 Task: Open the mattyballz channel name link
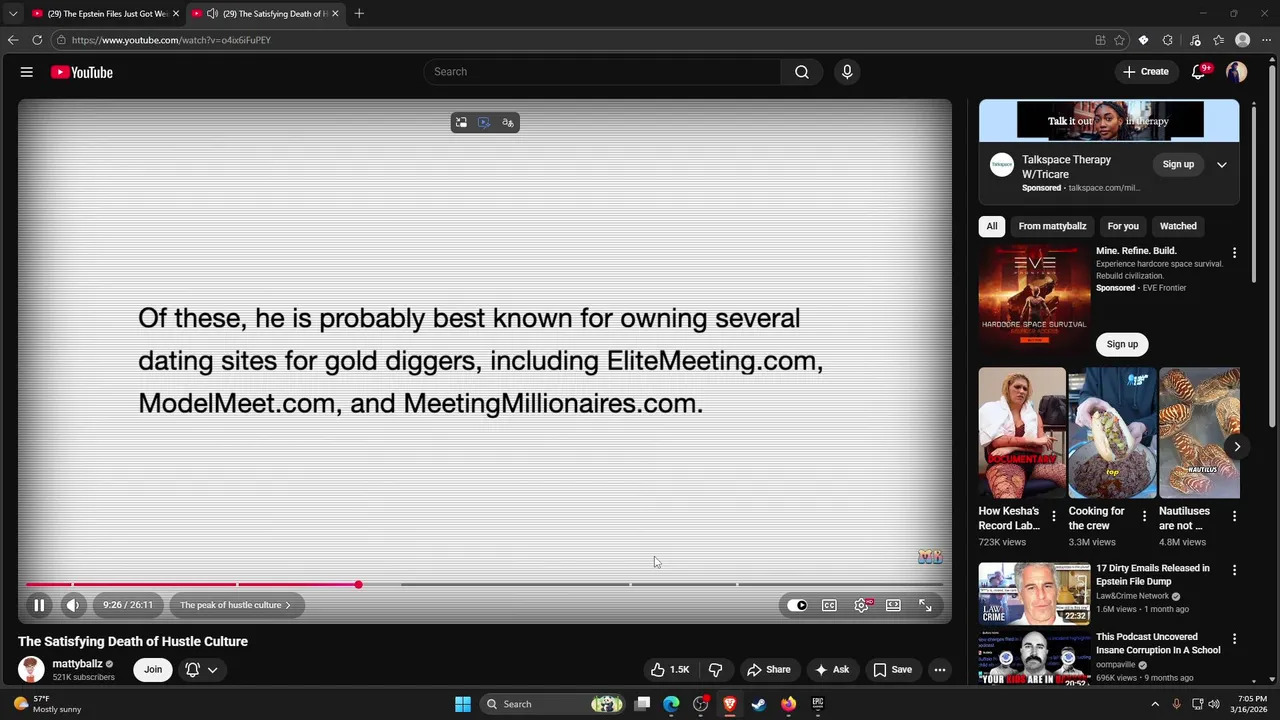77,664
